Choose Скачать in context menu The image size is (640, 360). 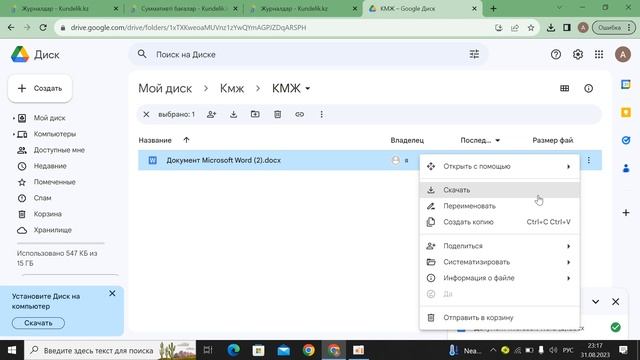click(500, 190)
